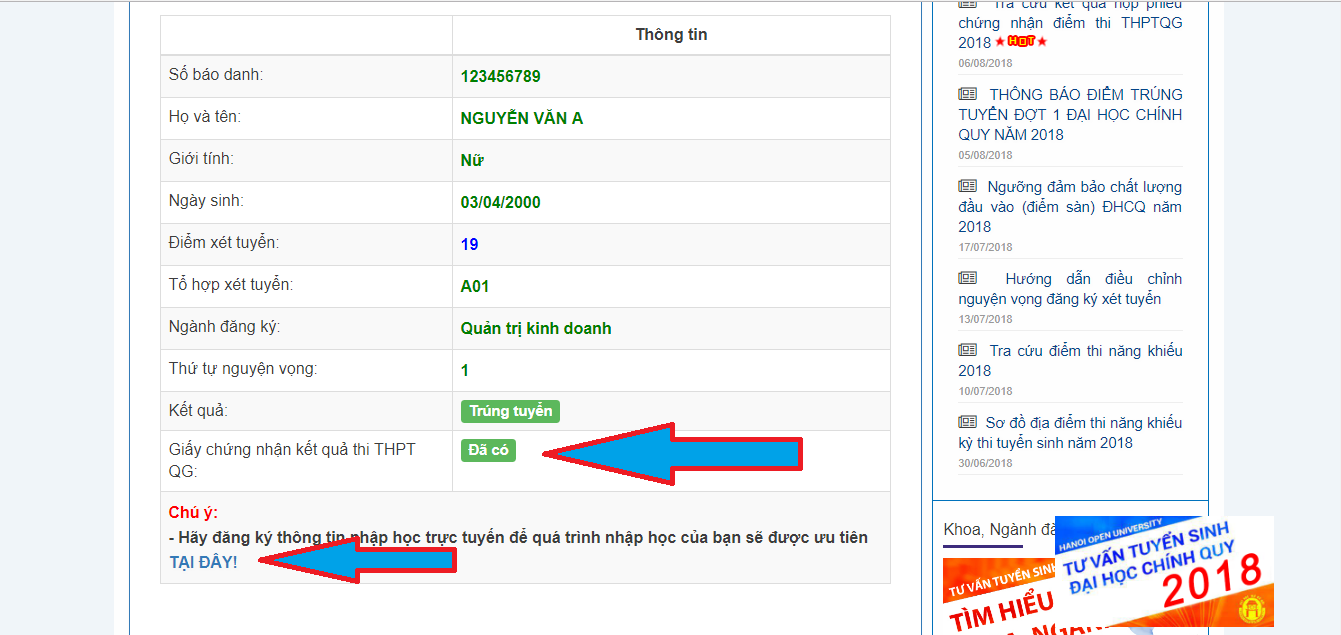Click the news date 06/08/2018
This screenshot has width=1341, height=635.
click(985, 63)
